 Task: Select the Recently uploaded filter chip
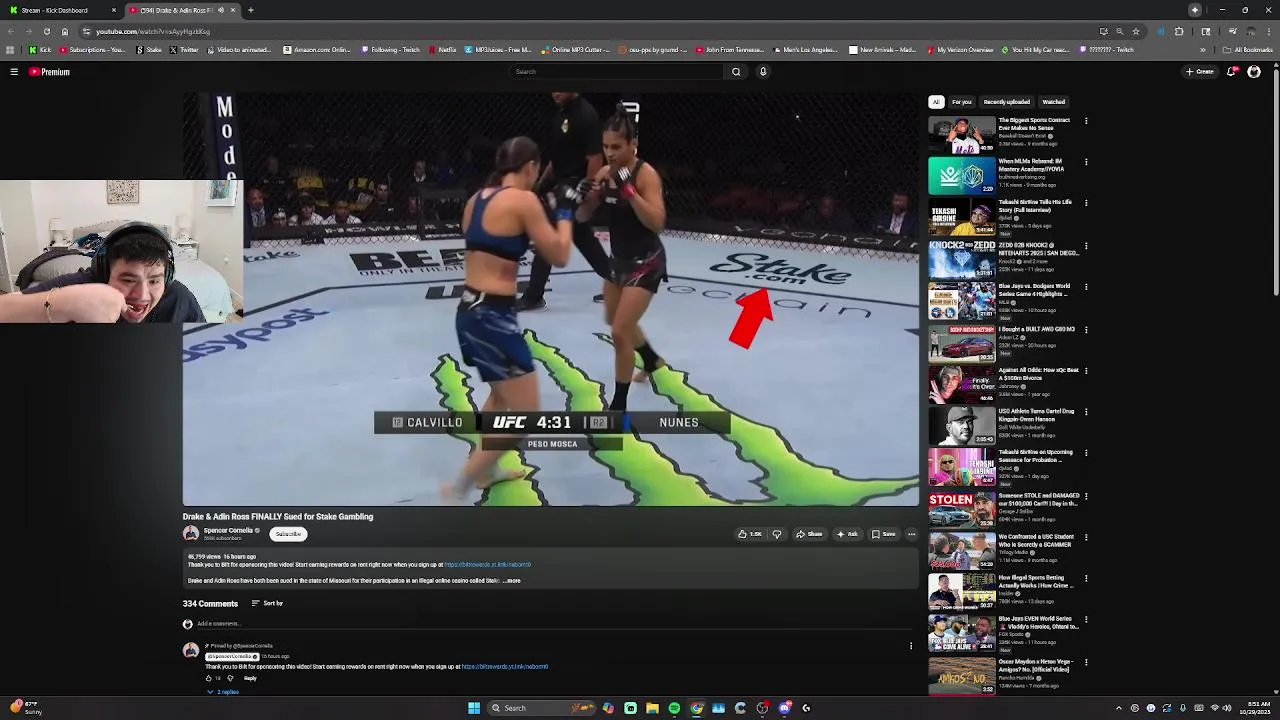tap(1007, 102)
